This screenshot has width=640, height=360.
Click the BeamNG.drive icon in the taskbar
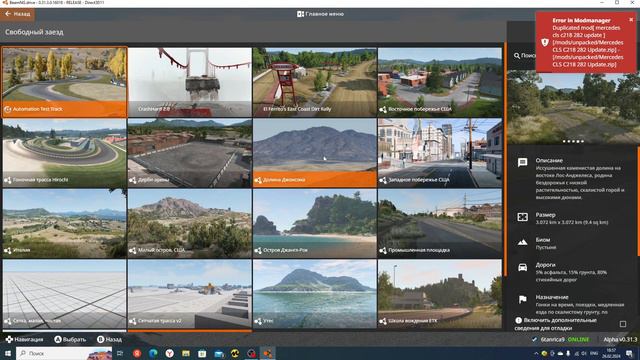coord(268,353)
